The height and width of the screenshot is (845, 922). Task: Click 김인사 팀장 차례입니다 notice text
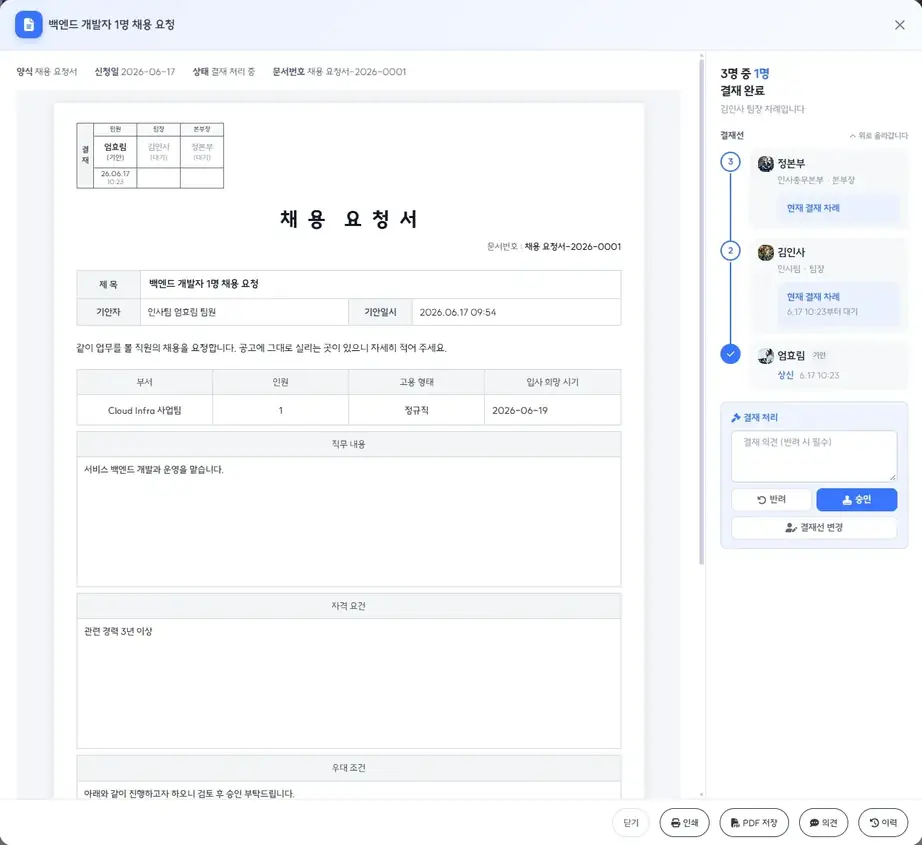[x=762, y=109]
